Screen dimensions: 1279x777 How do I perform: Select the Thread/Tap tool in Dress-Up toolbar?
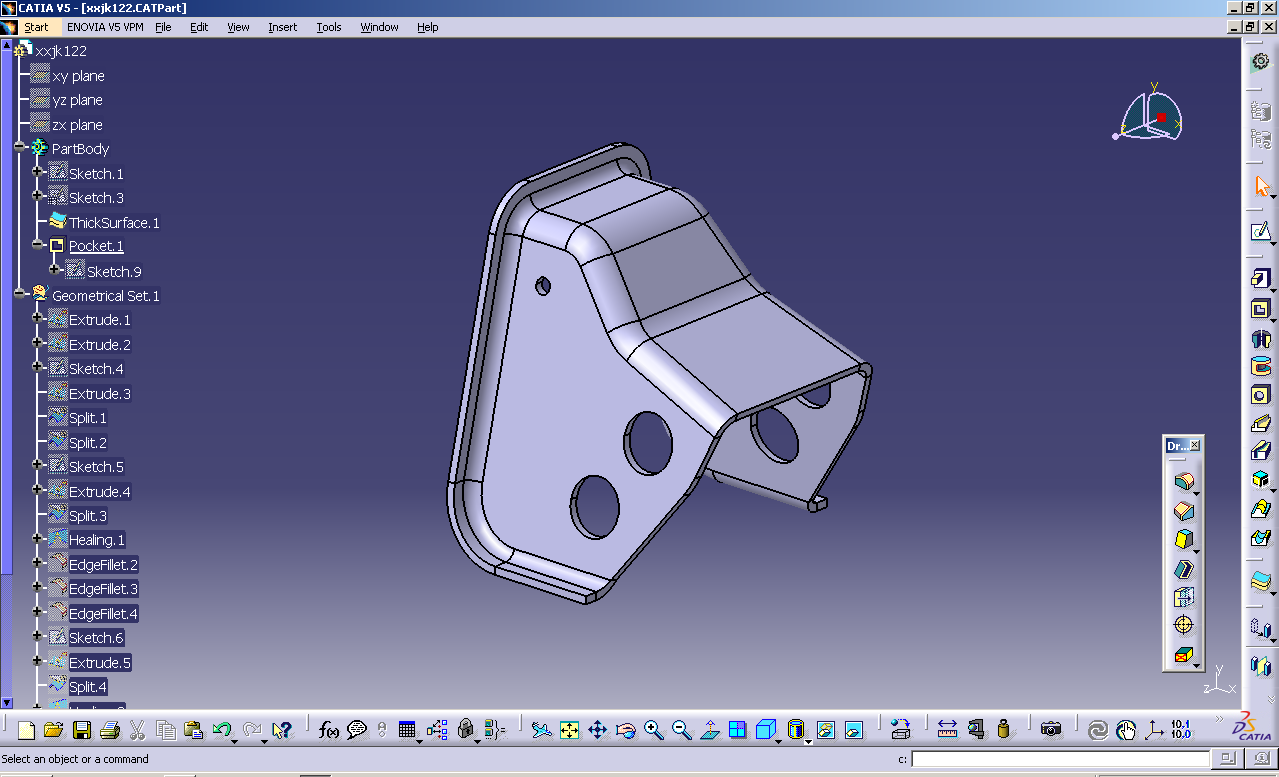[x=1183, y=626]
